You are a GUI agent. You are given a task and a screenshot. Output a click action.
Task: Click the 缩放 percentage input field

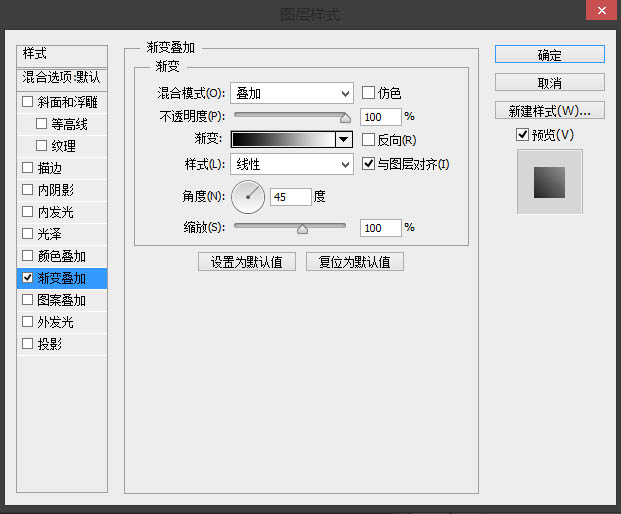point(381,228)
